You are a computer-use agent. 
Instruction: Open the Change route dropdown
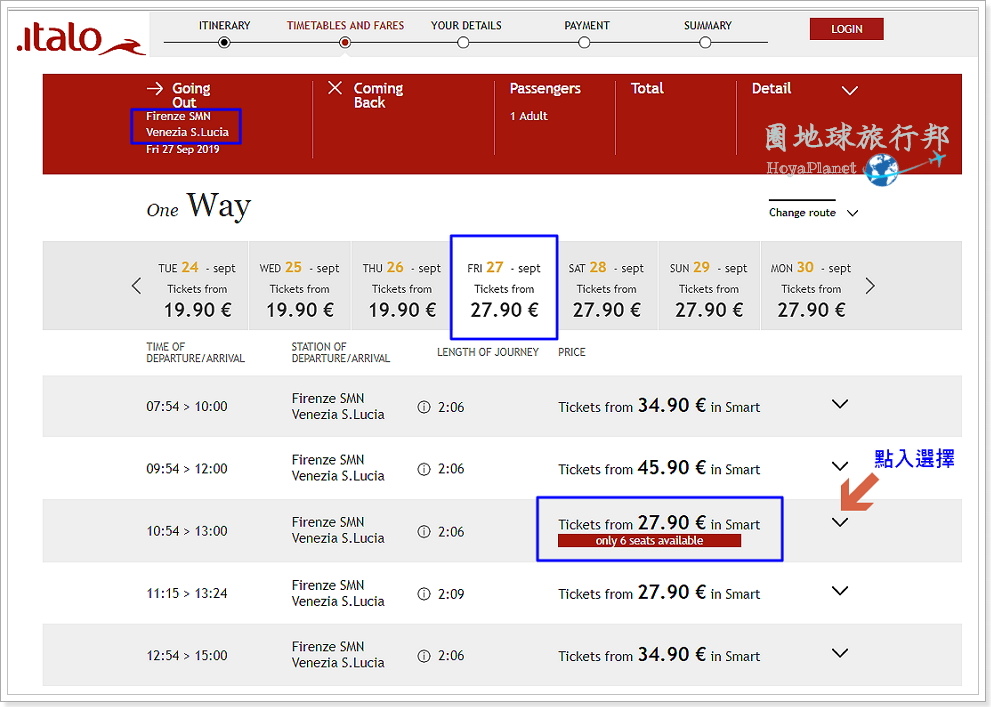point(813,212)
